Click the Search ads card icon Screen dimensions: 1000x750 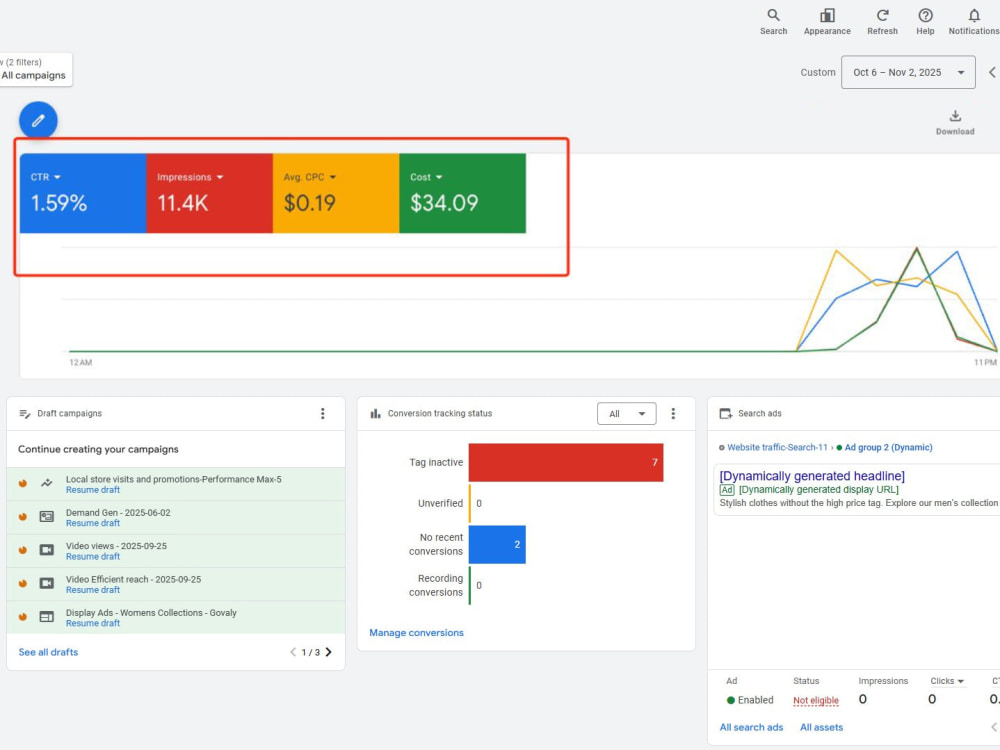coord(726,414)
